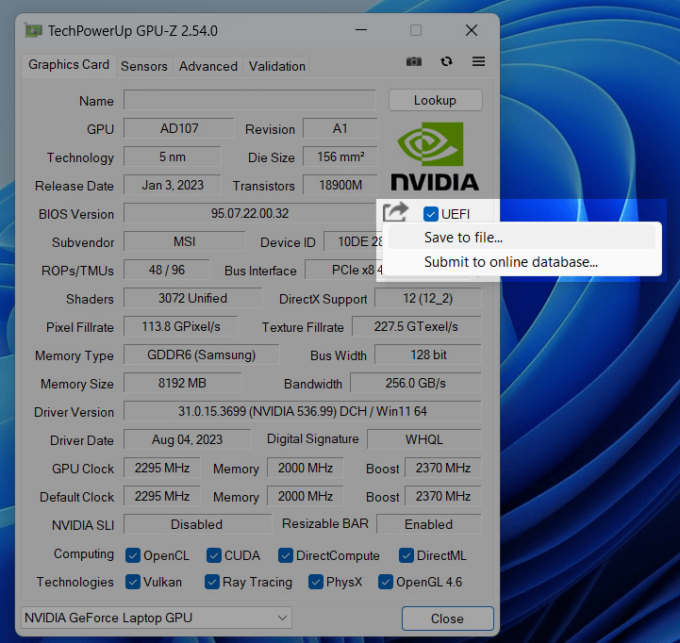680x643 pixels.
Task: Click the refresh arrows icon
Action: tap(446, 62)
